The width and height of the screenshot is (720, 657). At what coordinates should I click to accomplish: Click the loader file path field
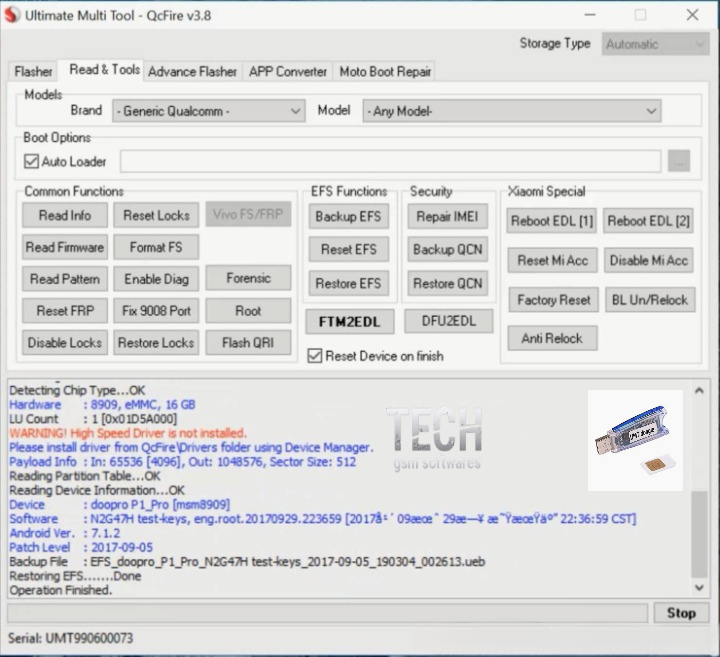click(x=390, y=161)
